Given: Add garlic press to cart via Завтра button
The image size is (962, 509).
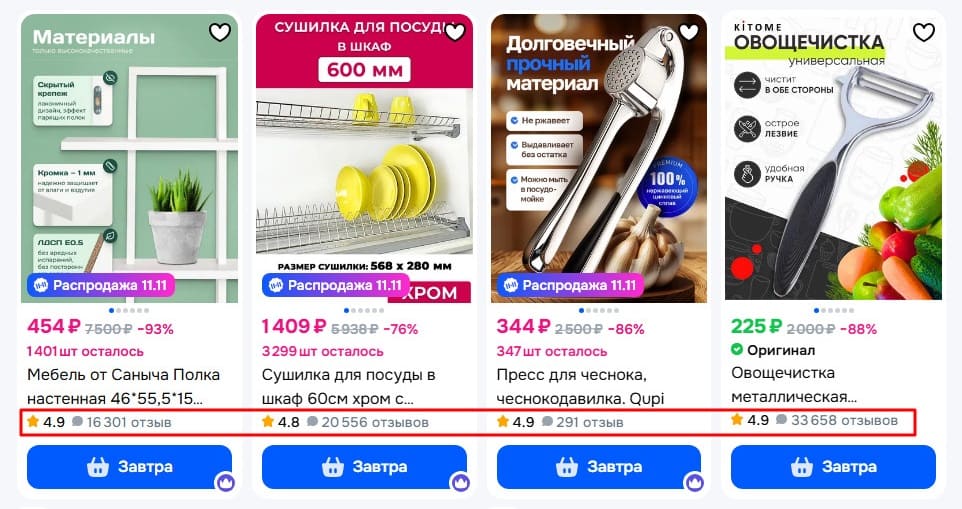Looking at the screenshot, I should tap(599, 467).
